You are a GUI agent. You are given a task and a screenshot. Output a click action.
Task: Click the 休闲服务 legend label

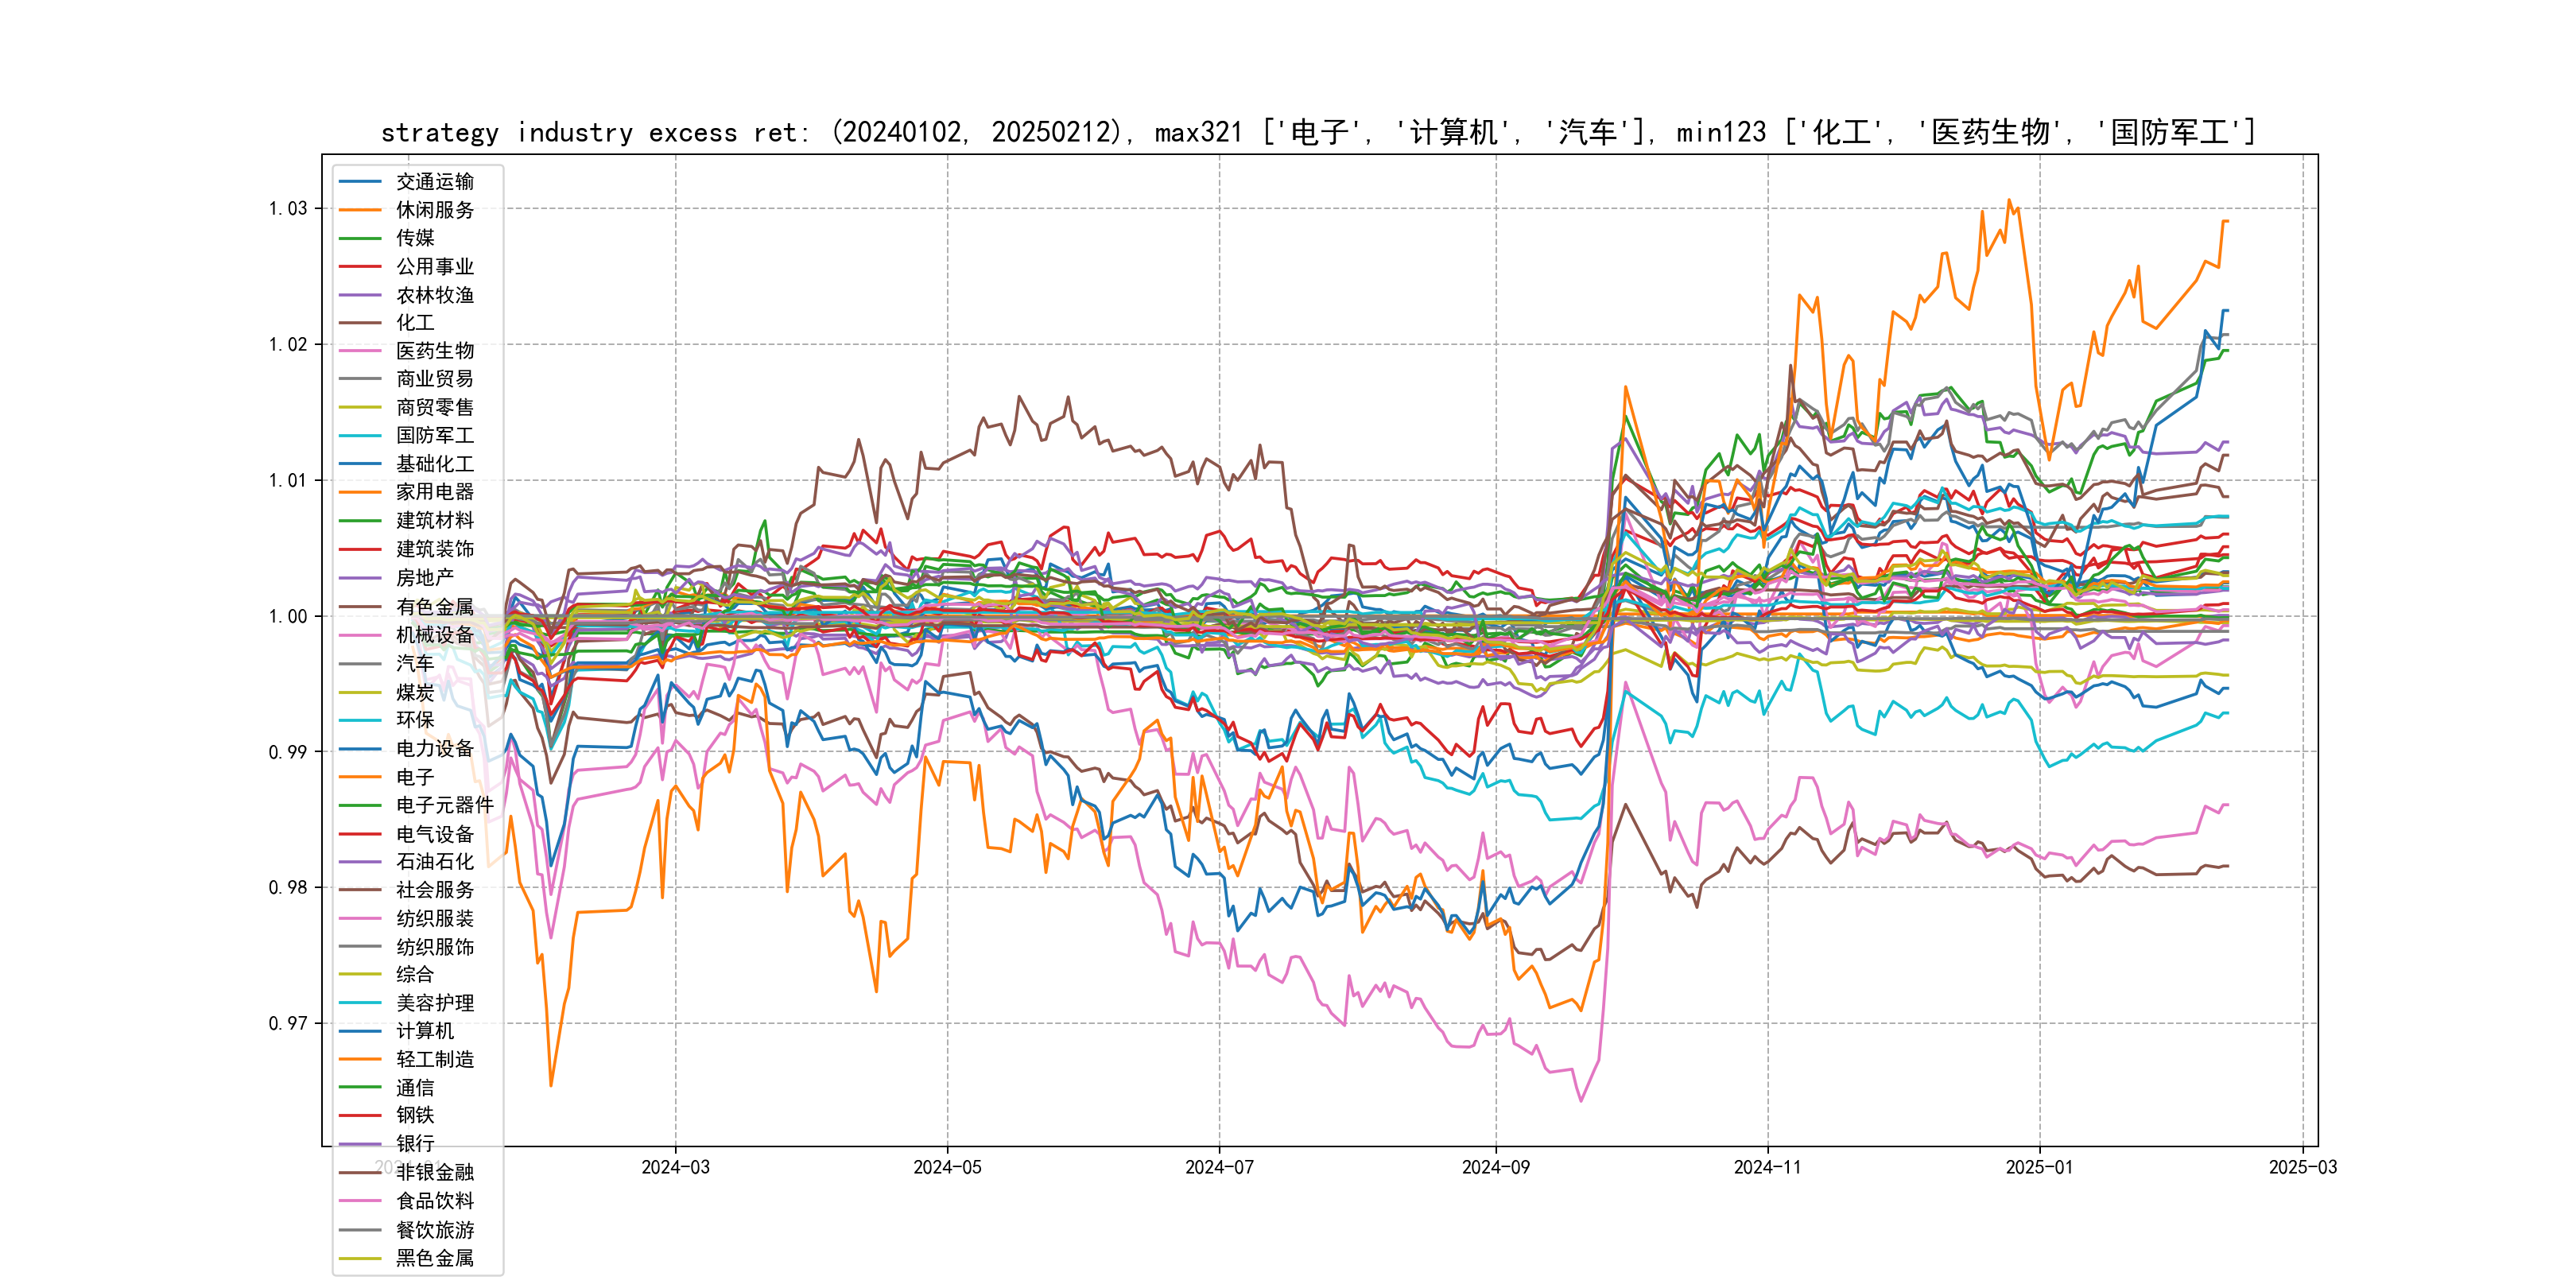pos(434,210)
